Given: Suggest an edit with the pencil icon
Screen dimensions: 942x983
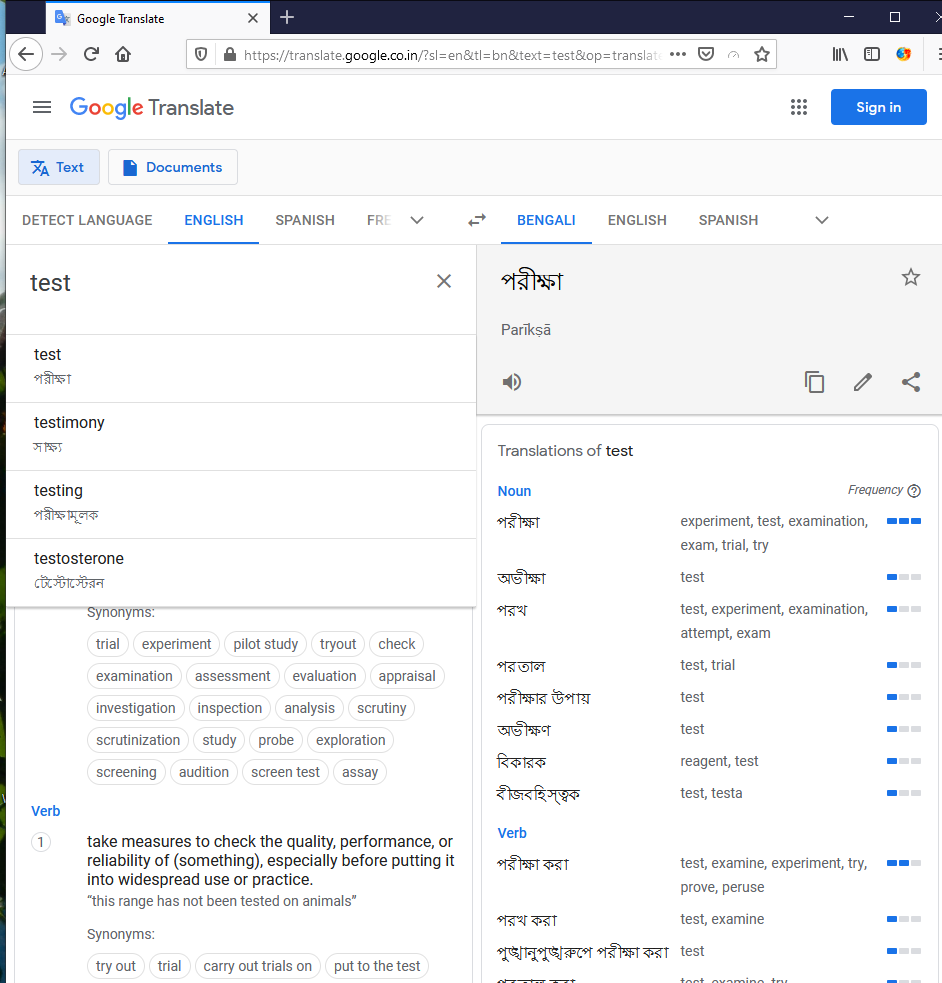Looking at the screenshot, I should 862,382.
